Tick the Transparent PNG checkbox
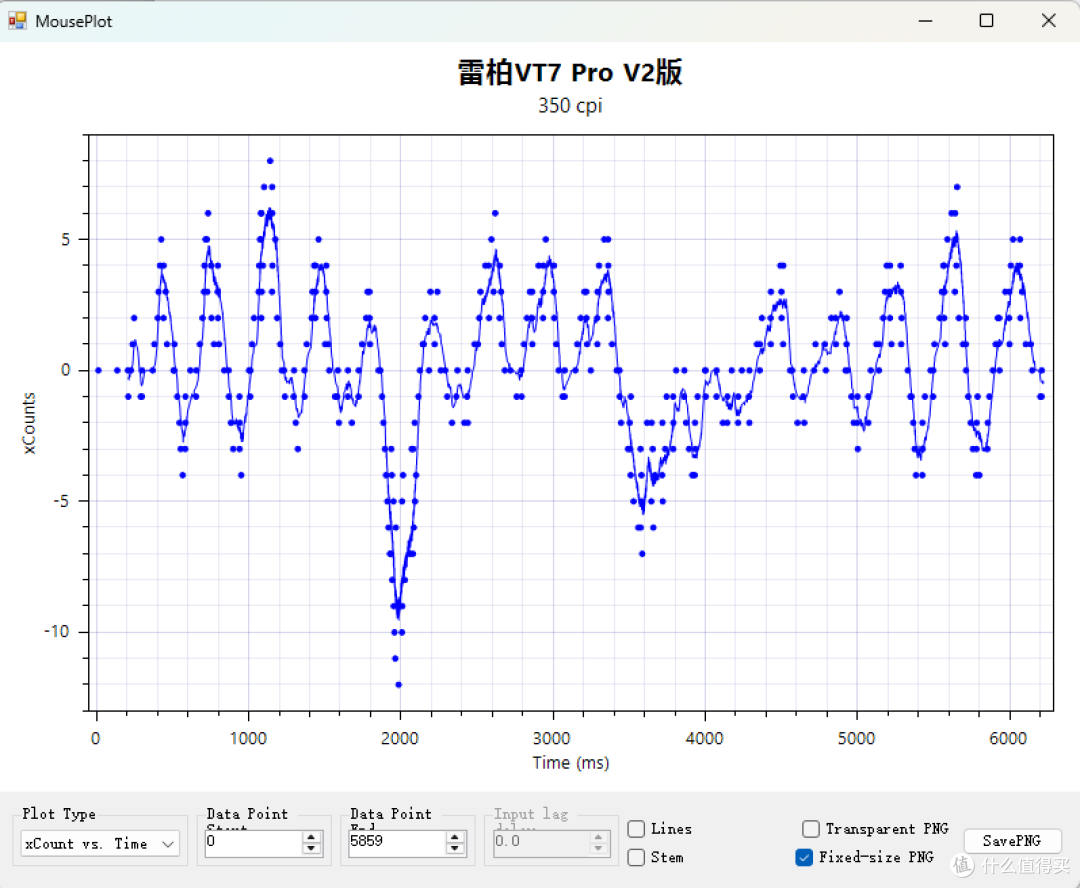Screen dimensions: 1080x888 tap(811, 828)
